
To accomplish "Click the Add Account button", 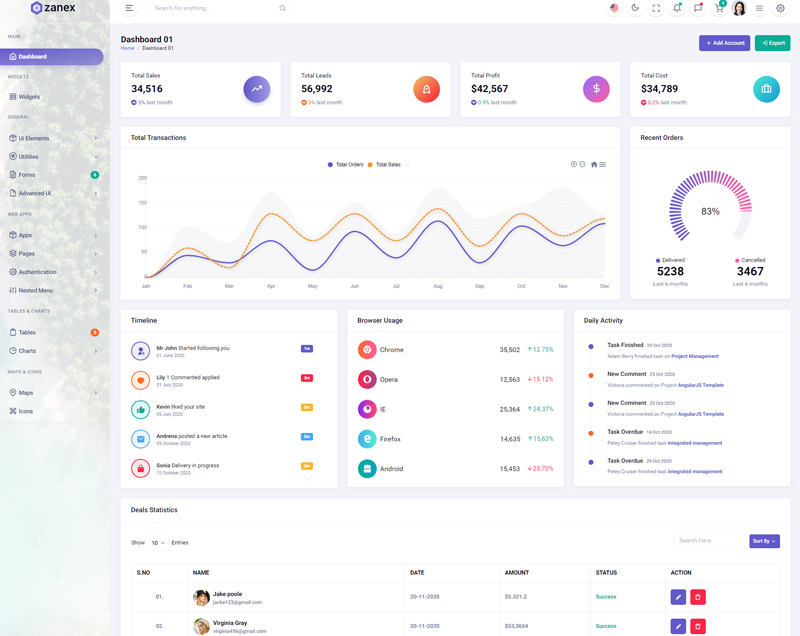I will pyautogui.click(x=724, y=43).
